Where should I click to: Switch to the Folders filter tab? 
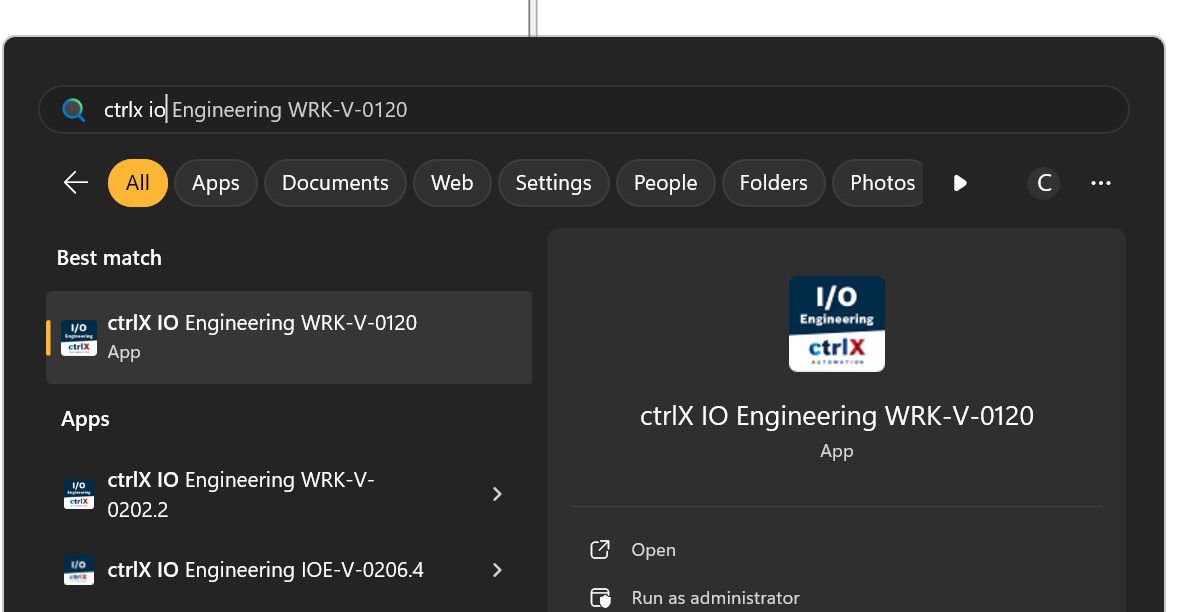point(773,183)
